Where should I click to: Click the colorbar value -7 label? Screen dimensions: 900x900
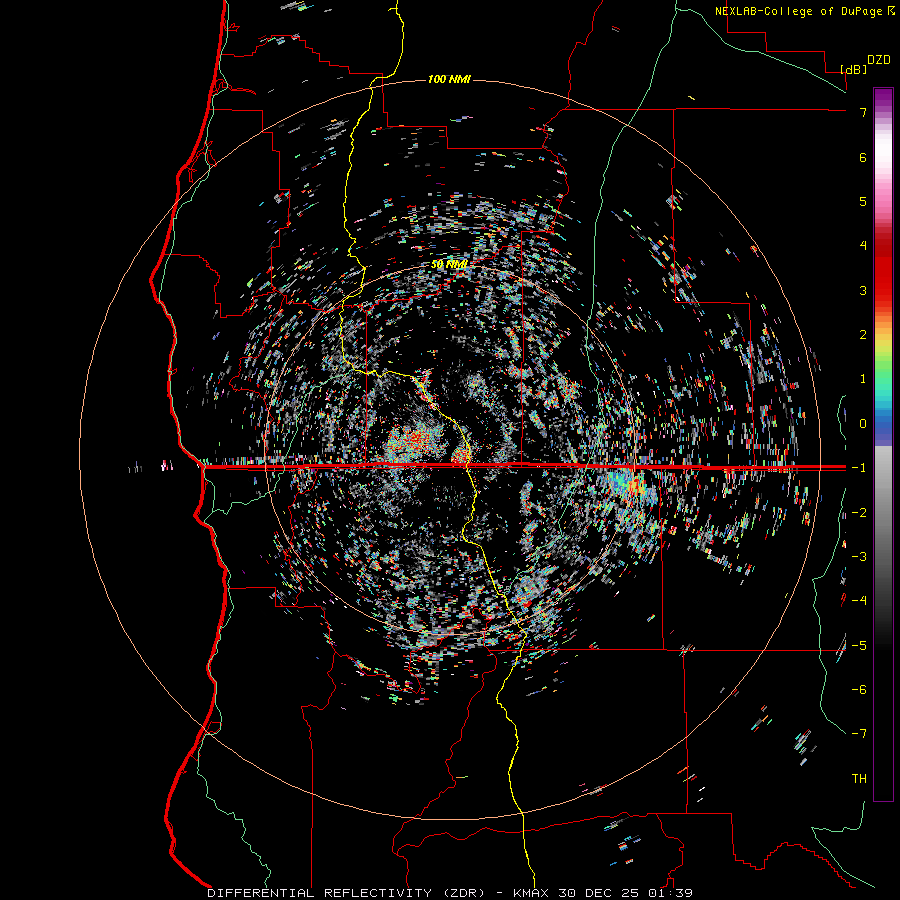click(859, 734)
